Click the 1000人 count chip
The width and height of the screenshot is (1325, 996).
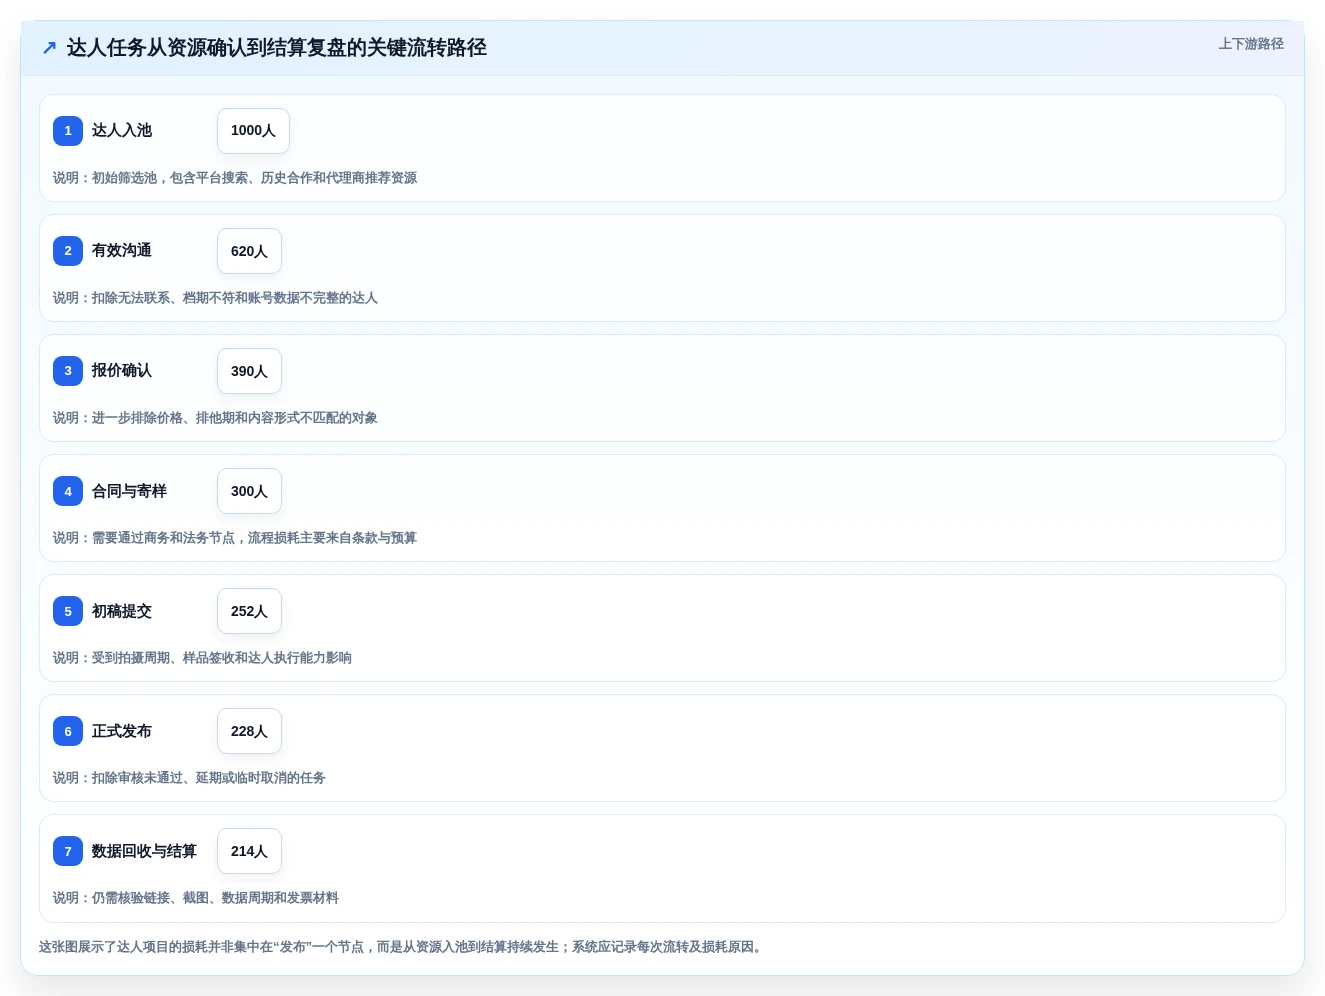253,131
